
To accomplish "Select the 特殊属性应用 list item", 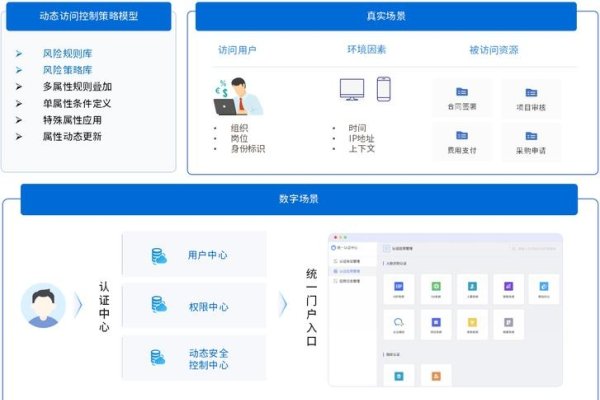I will pyautogui.click(x=72, y=120).
